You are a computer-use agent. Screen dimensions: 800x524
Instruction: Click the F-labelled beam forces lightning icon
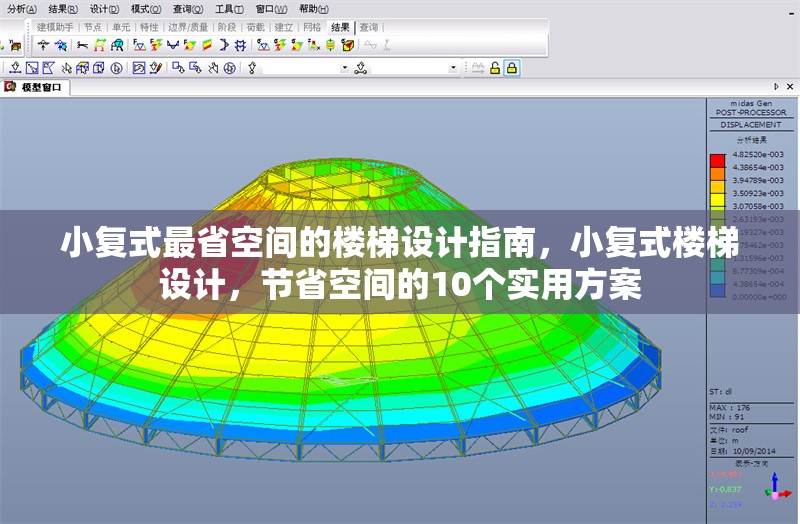coord(156,45)
